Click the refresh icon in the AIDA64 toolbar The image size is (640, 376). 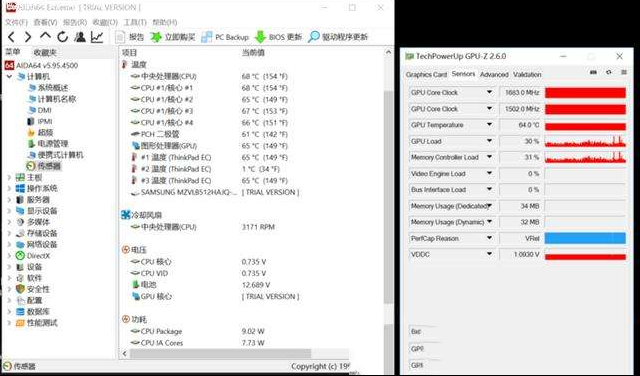(62, 37)
